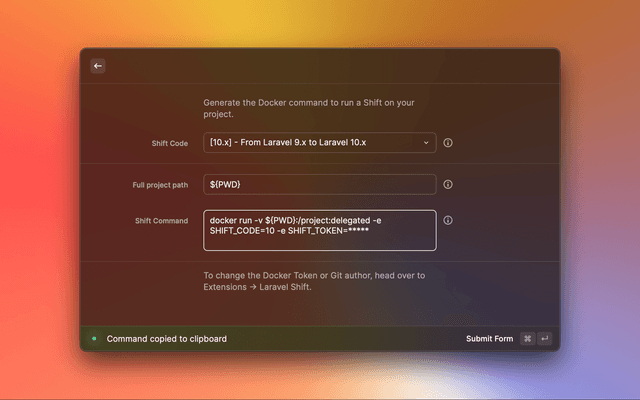Click the back arrow button

[98, 66]
